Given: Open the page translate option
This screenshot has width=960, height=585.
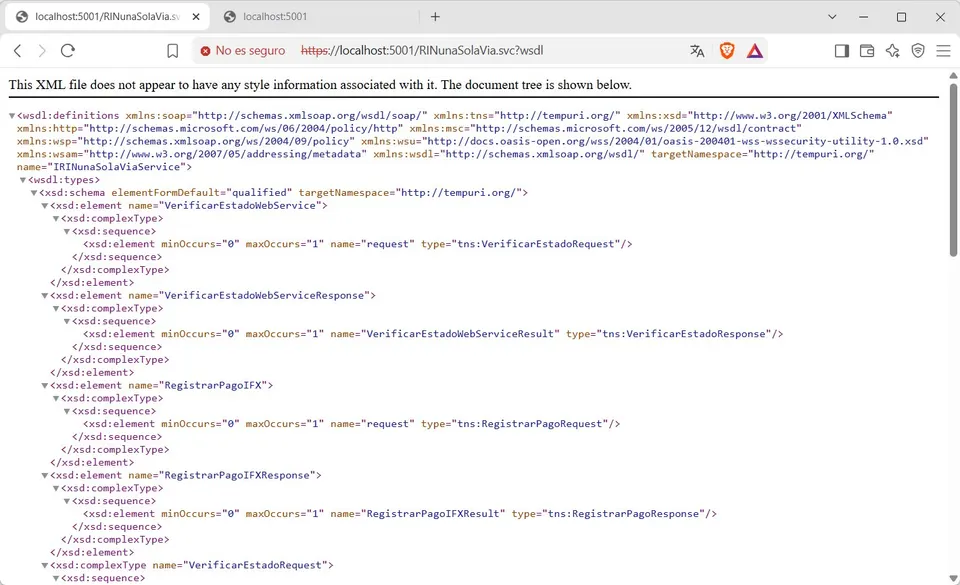Looking at the screenshot, I should (697, 51).
